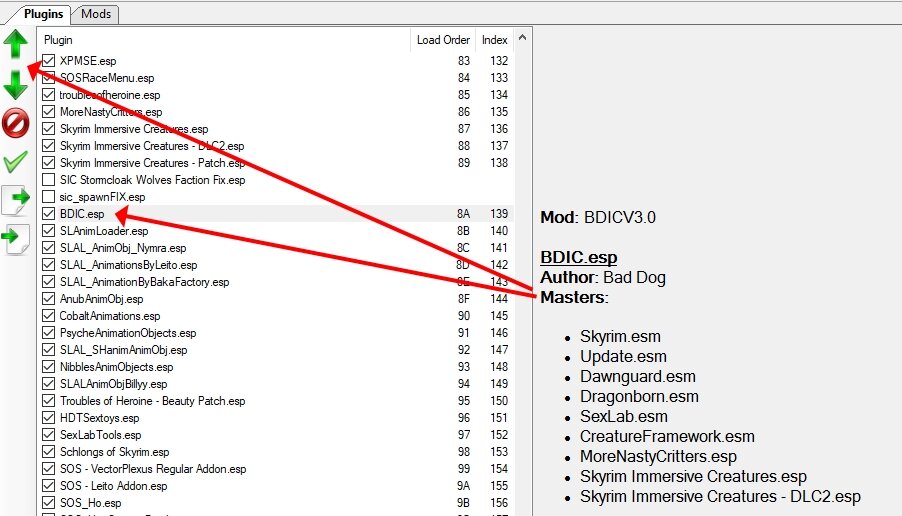This screenshot has width=902, height=516.
Task: Click the red disable plugin icon
Action: click(16, 123)
